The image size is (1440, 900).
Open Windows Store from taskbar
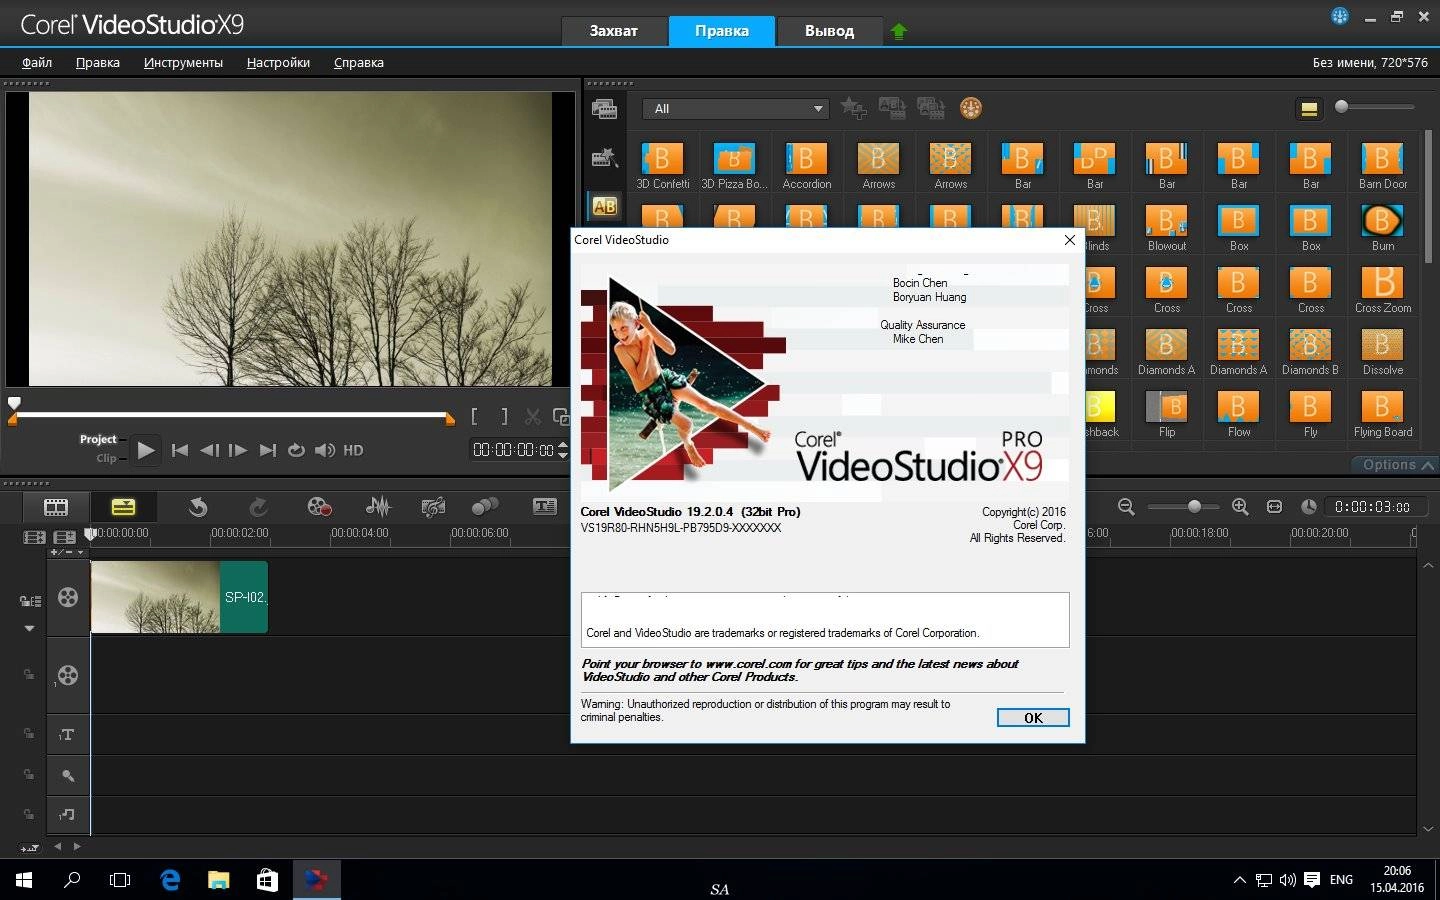pyautogui.click(x=267, y=880)
